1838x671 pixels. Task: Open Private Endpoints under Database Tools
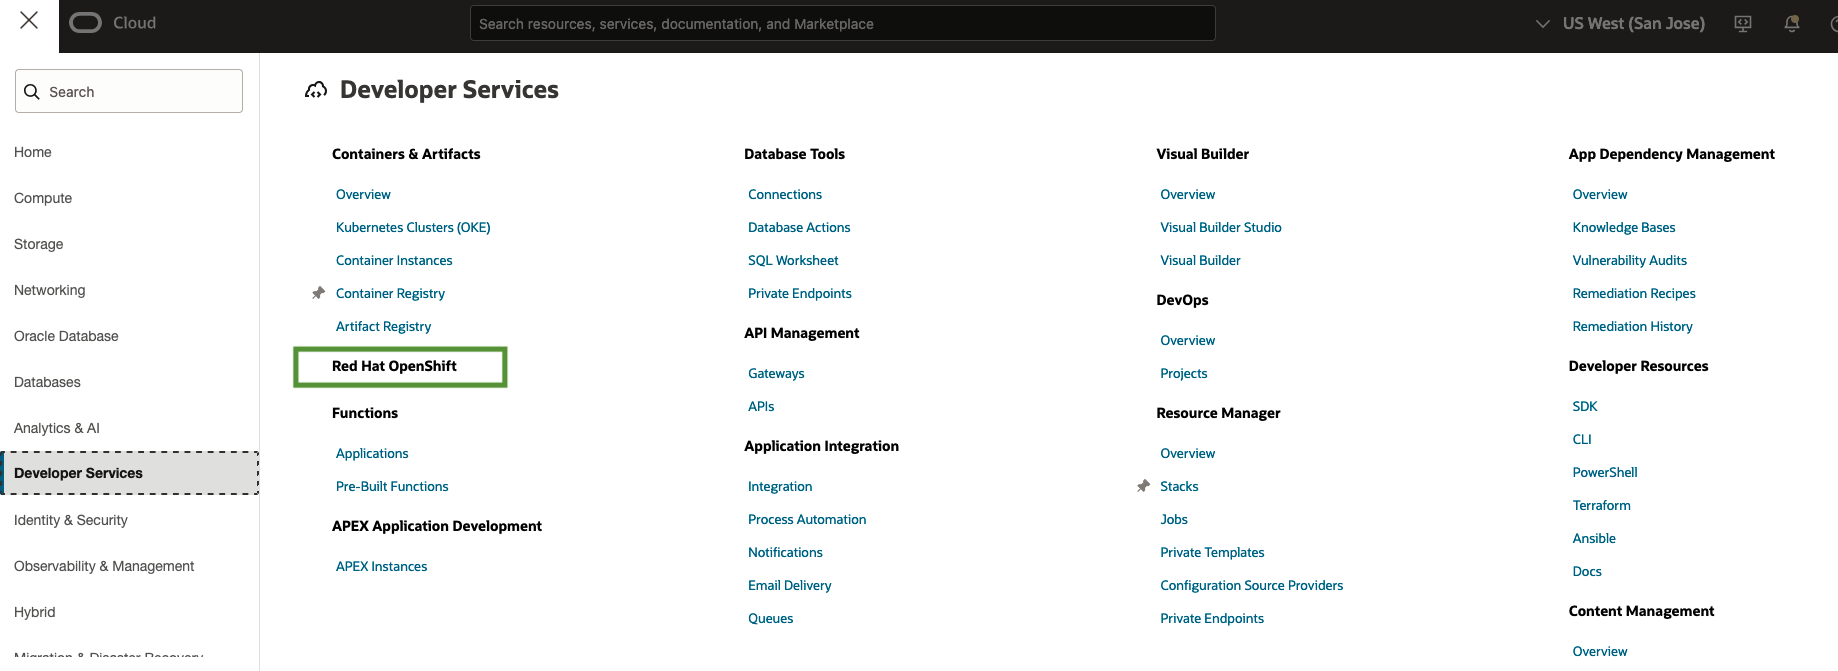pos(800,293)
